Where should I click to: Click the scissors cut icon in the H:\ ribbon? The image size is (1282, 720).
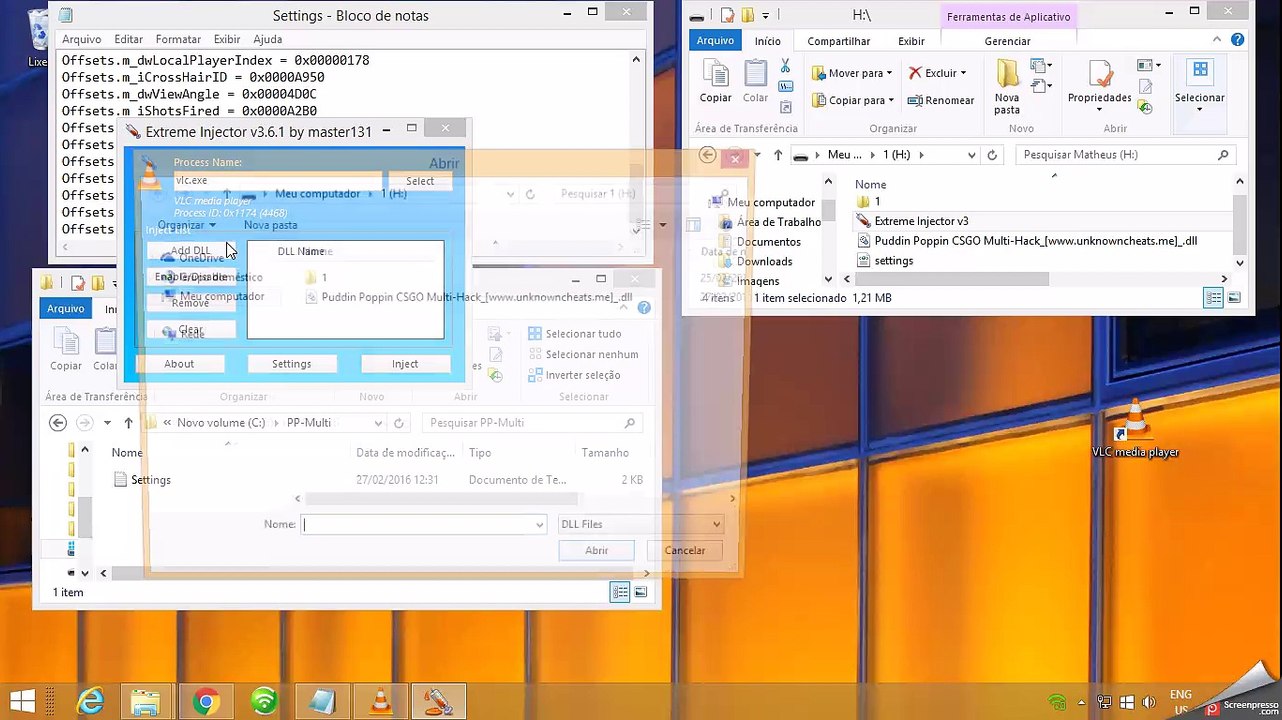pyautogui.click(x=785, y=66)
